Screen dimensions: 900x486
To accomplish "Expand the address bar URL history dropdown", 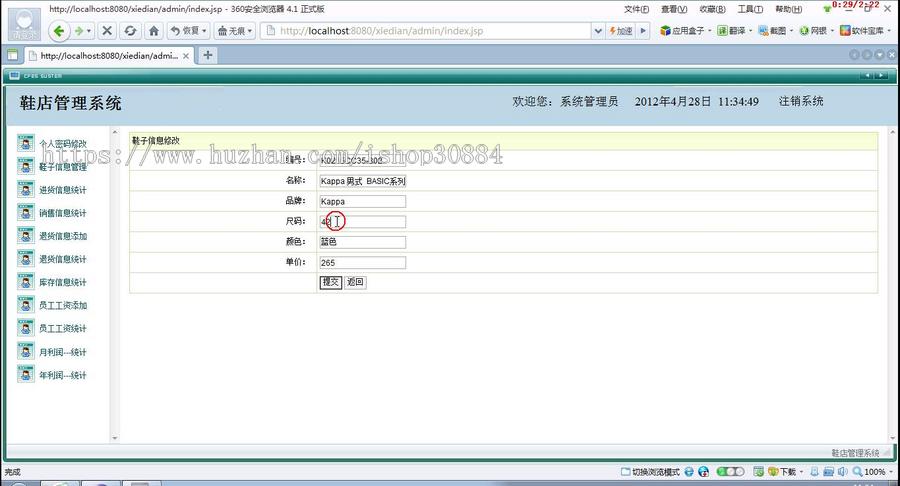I will tap(598, 31).
